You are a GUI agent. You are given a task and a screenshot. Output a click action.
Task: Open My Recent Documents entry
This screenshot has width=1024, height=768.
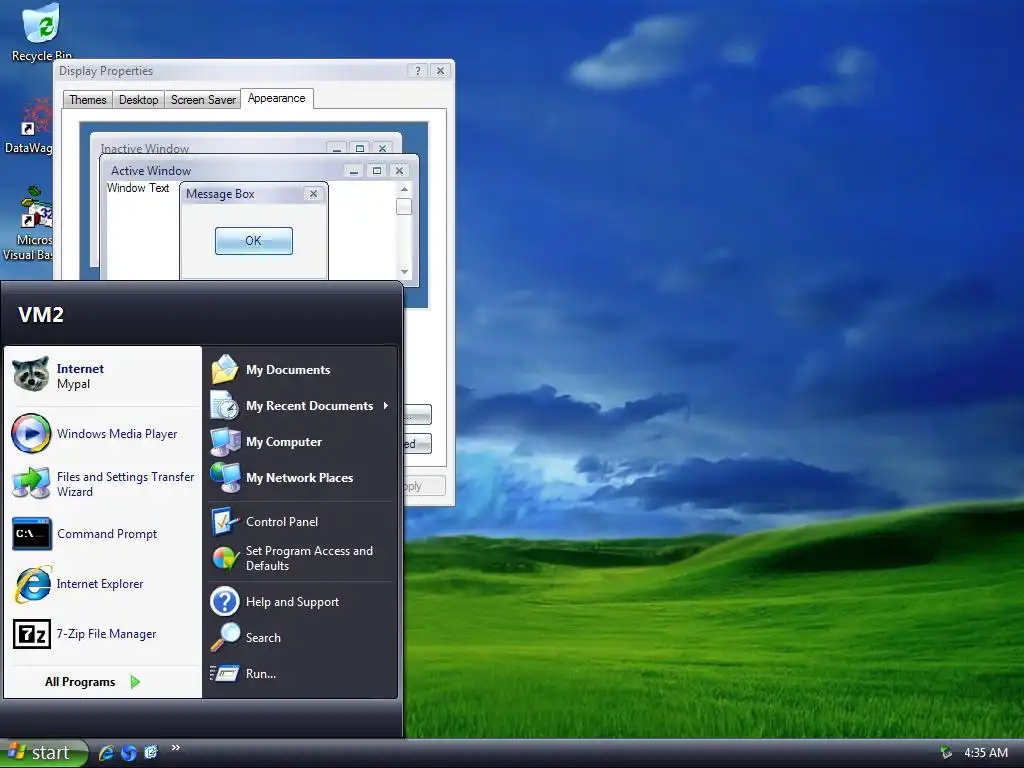(x=300, y=406)
